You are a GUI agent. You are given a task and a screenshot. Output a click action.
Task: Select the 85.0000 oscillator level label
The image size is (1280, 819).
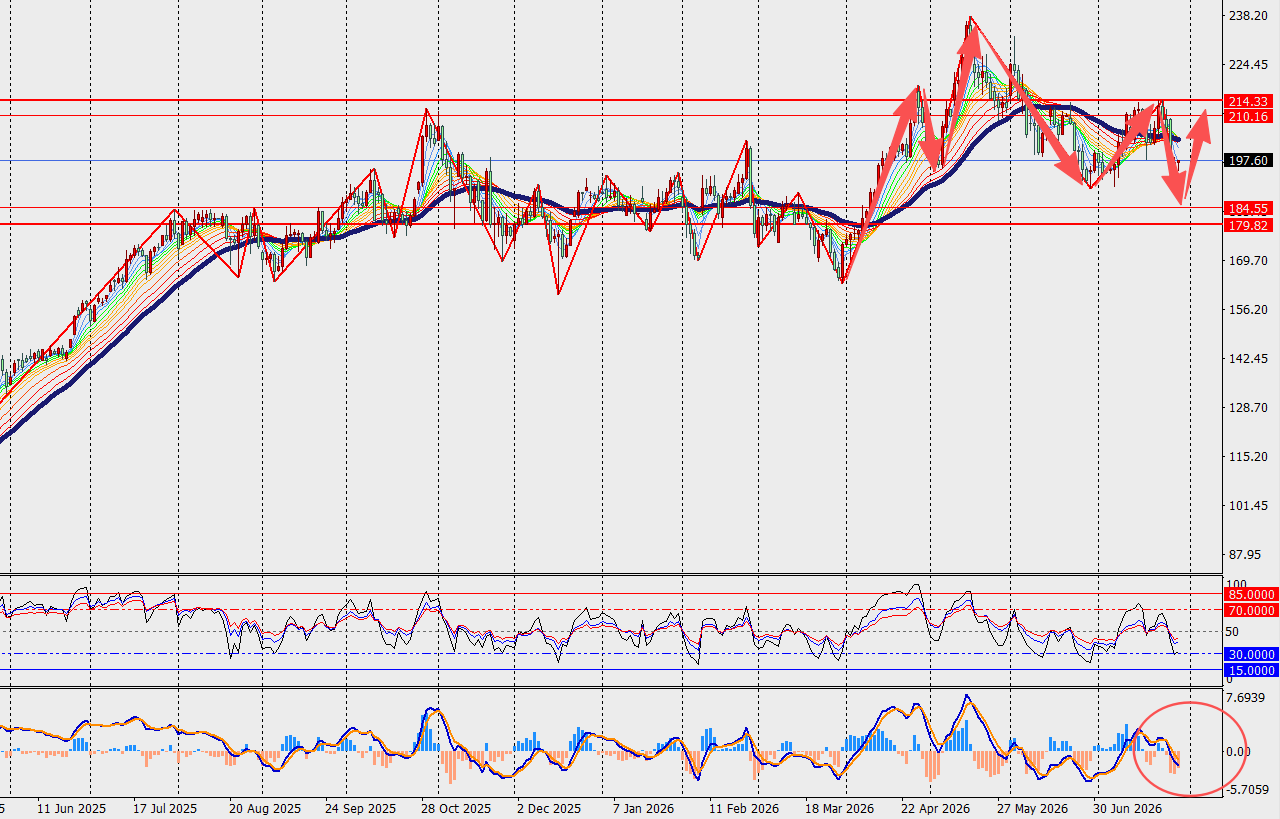point(1251,594)
